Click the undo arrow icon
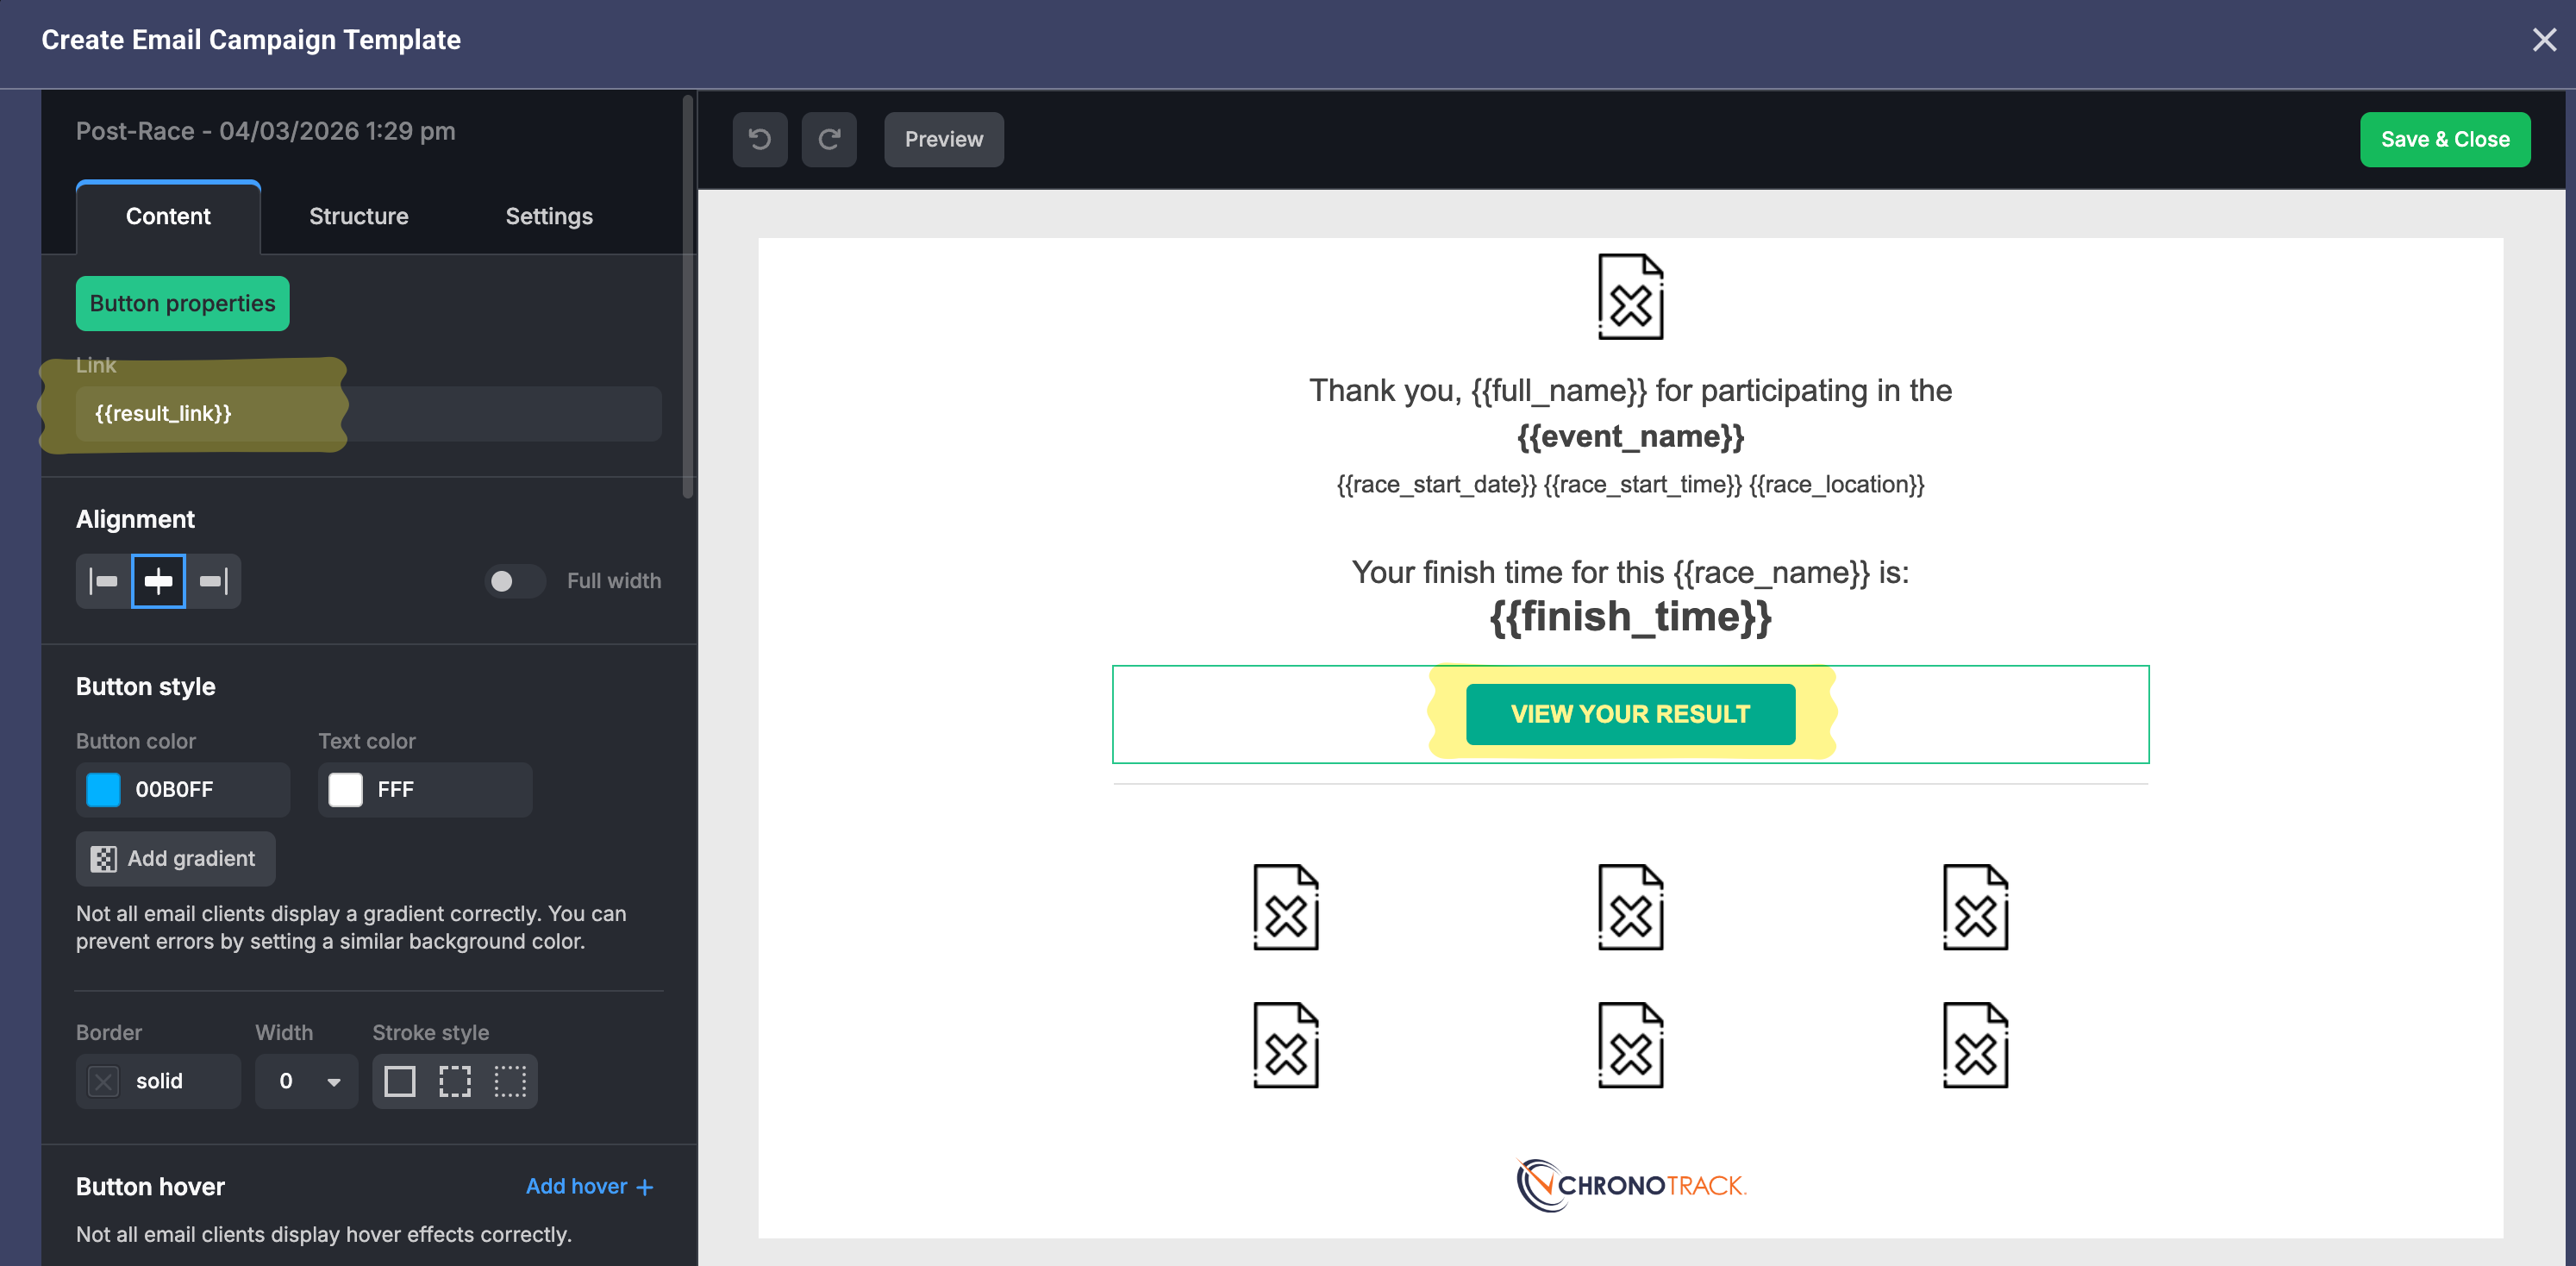The image size is (2576, 1266). [759, 139]
